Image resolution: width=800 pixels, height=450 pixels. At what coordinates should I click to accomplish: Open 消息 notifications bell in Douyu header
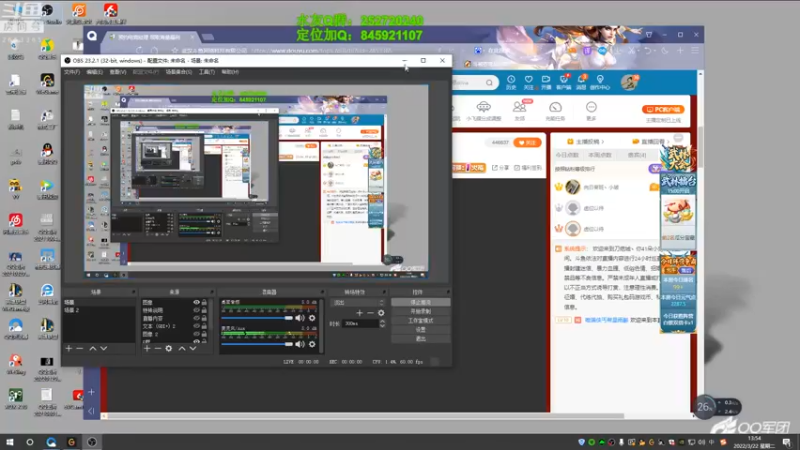point(581,82)
